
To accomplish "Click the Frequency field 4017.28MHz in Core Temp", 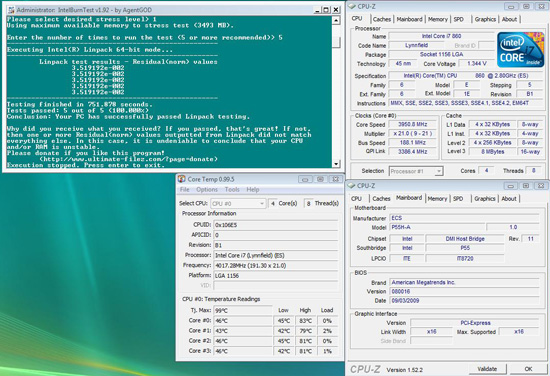I will click(x=276, y=266).
